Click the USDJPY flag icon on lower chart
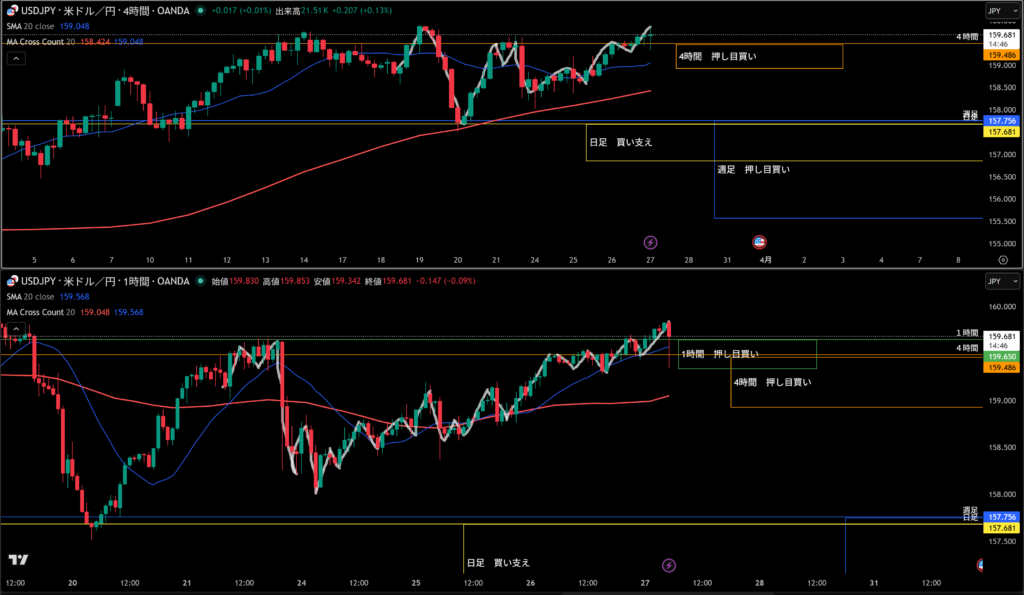 coord(11,281)
